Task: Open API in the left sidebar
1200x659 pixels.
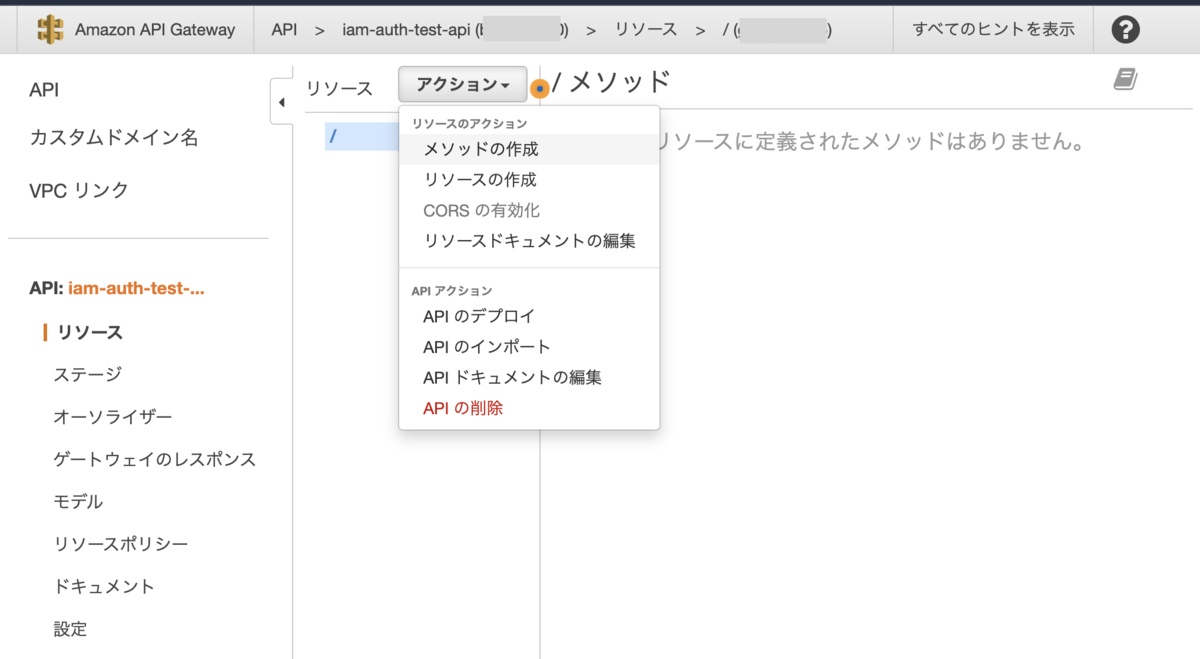Action: (x=44, y=90)
